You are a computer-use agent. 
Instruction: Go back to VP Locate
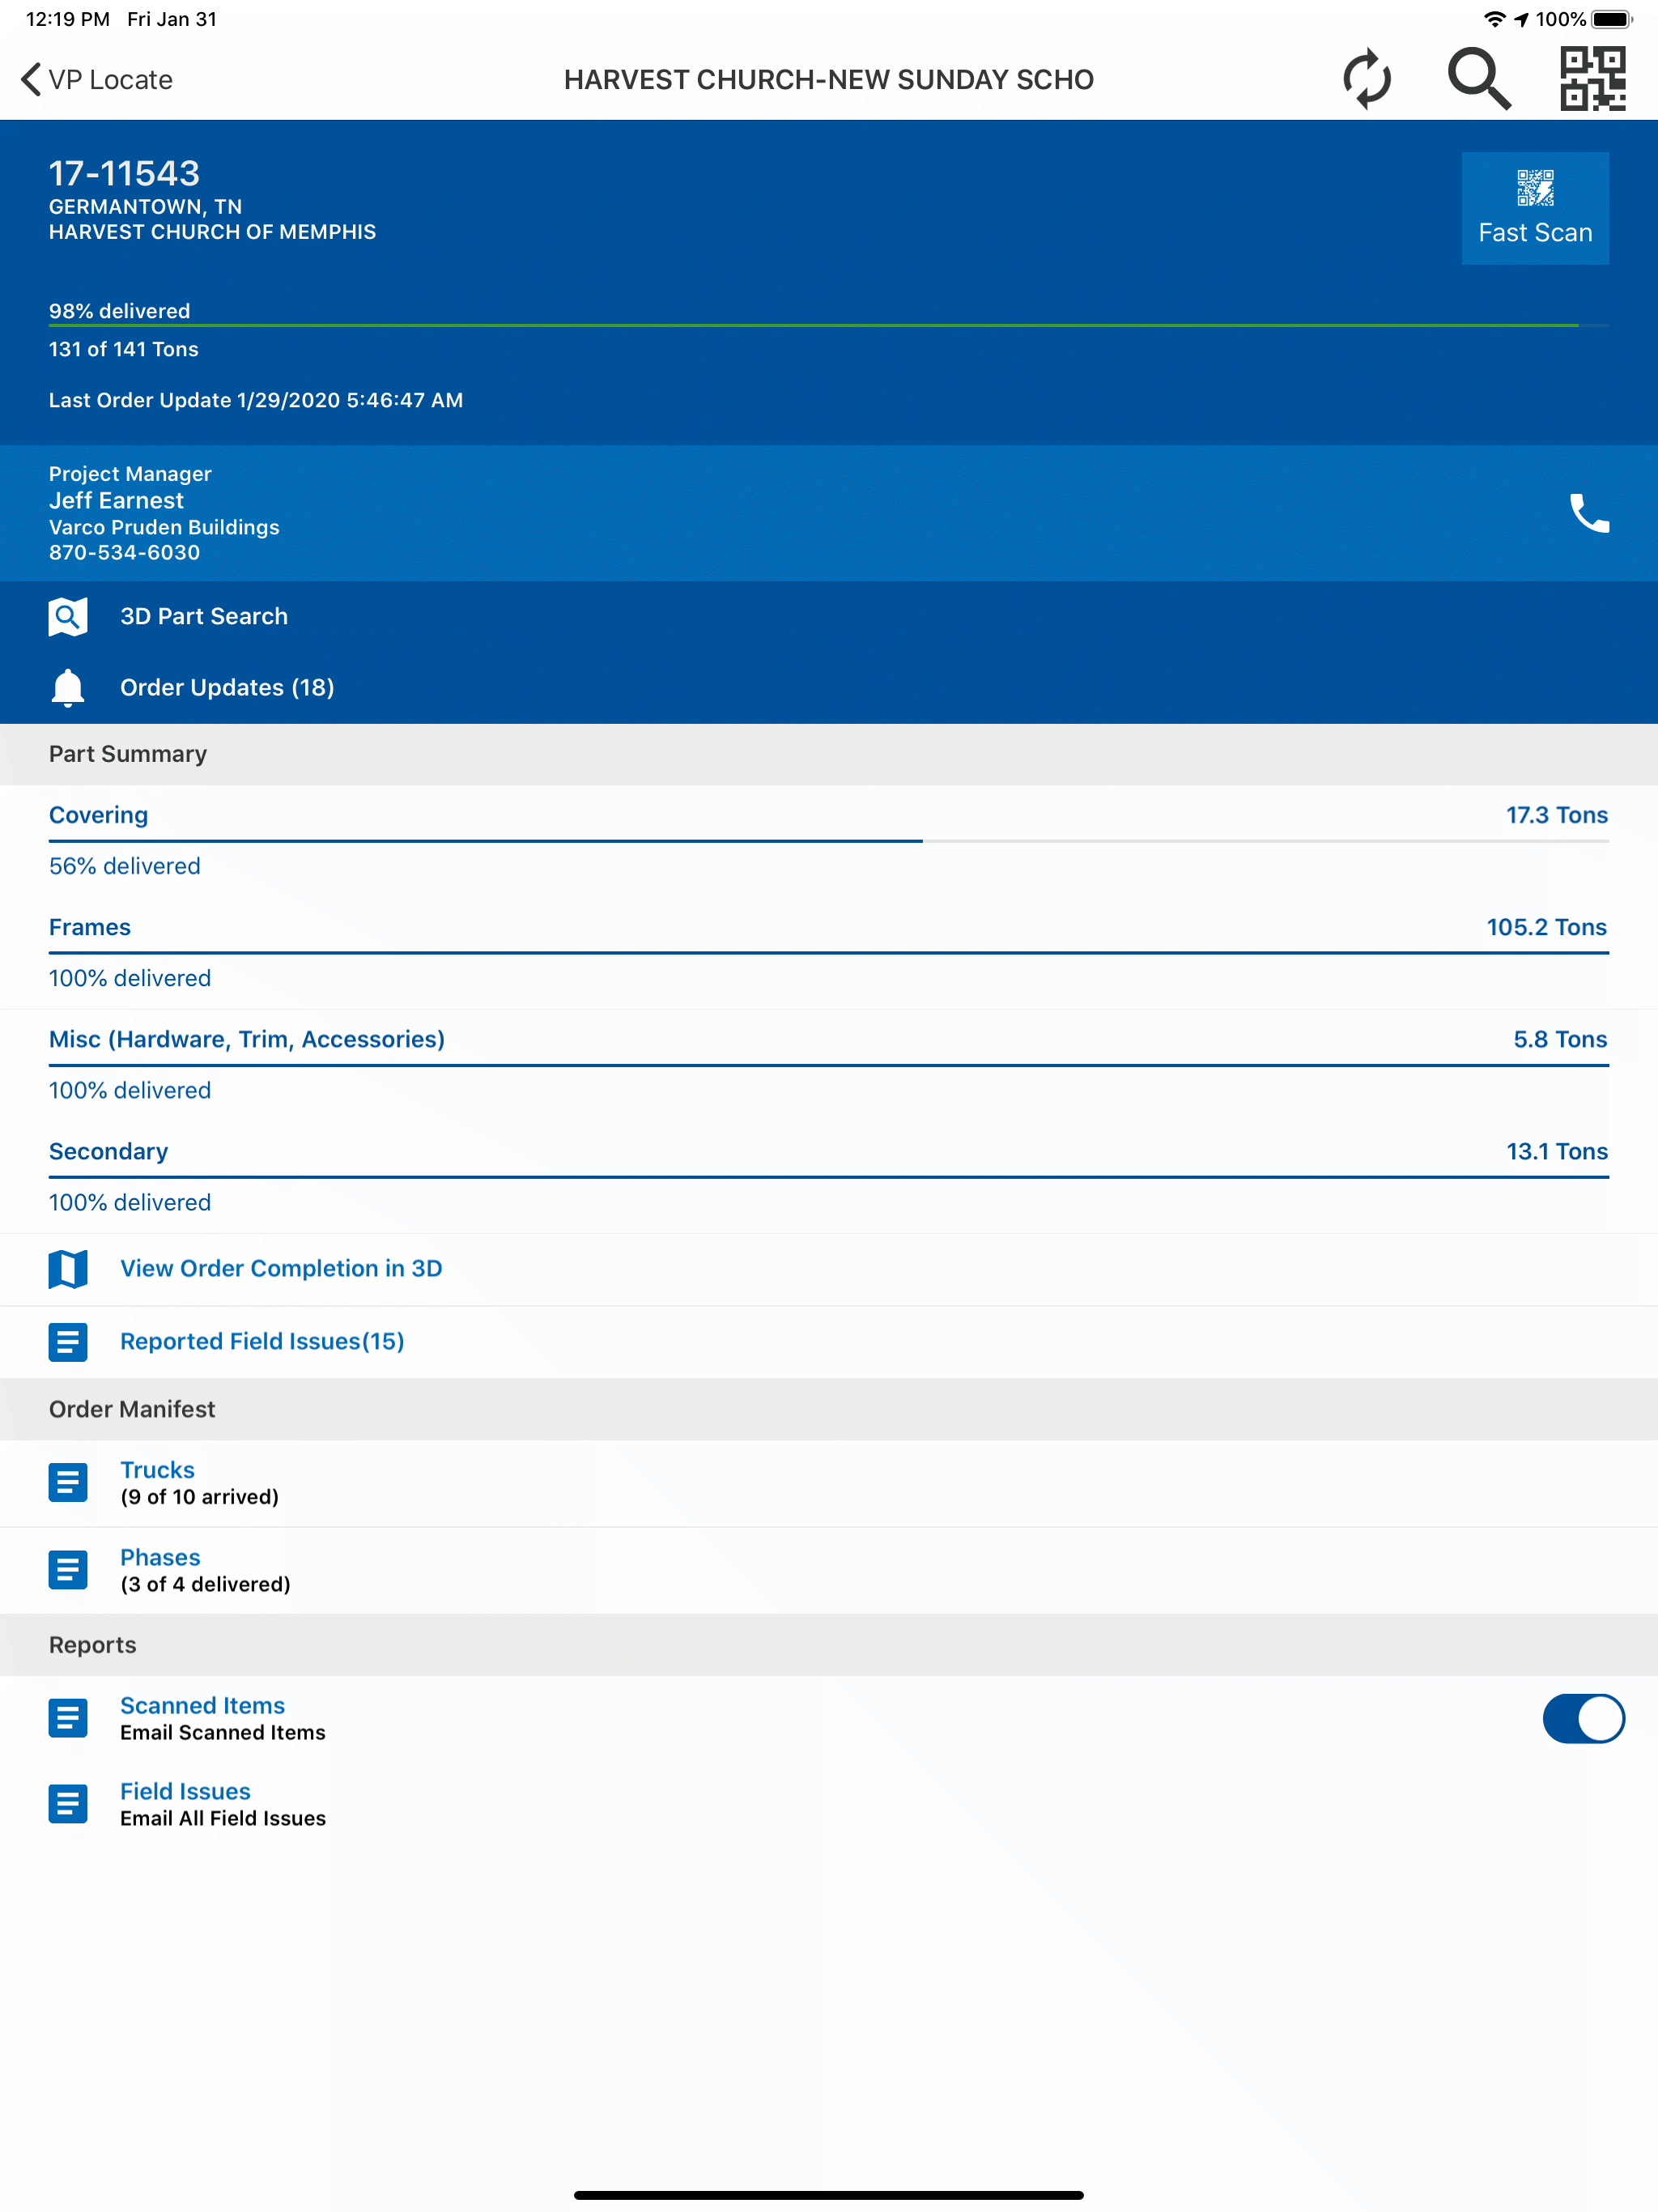[97, 80]
